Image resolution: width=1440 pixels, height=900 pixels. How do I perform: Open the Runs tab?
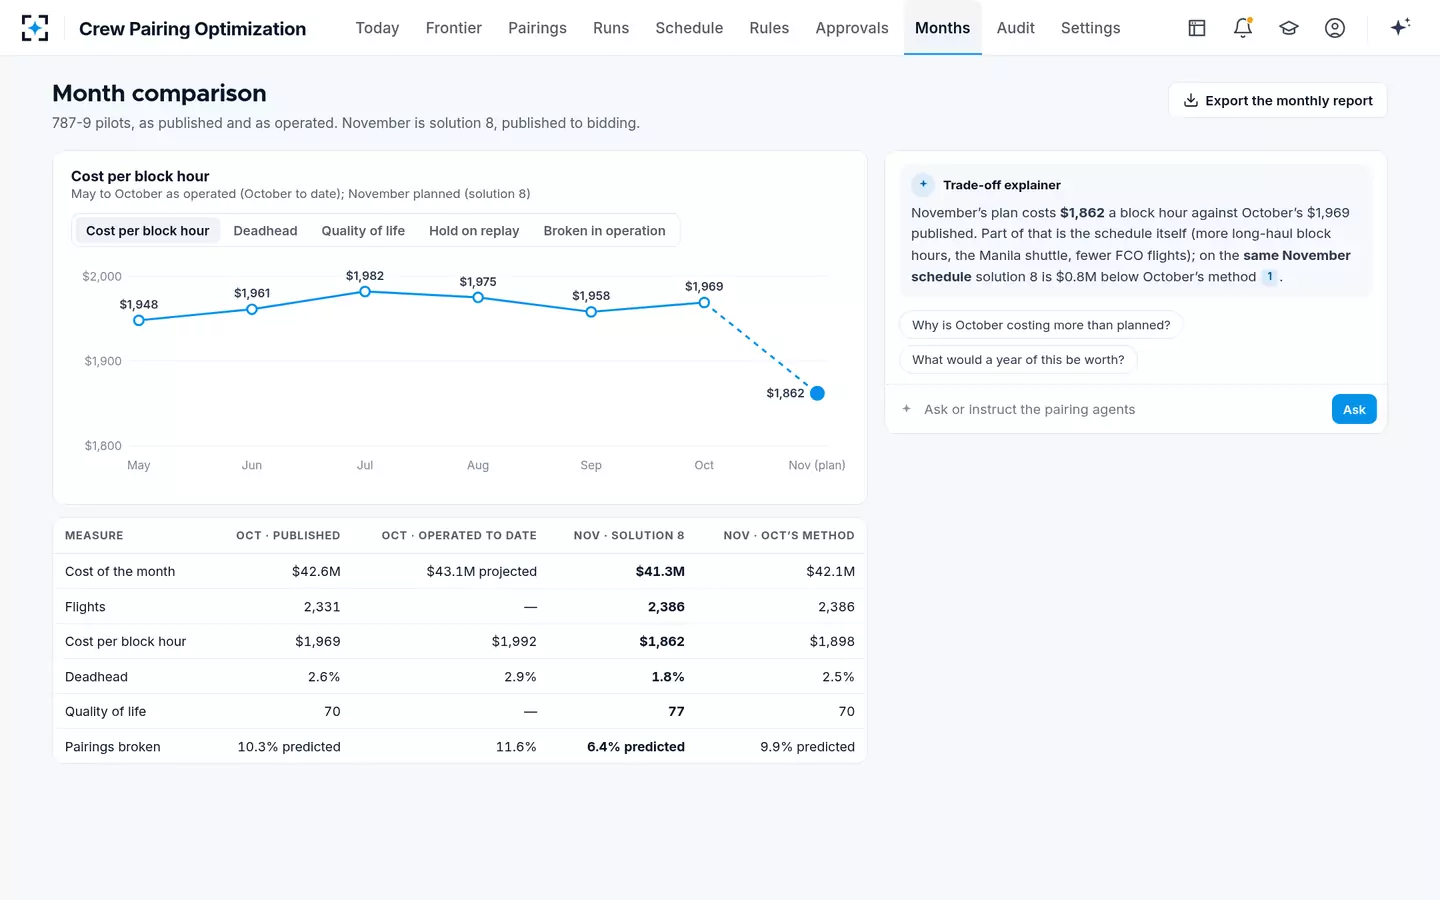pos(611,28)
